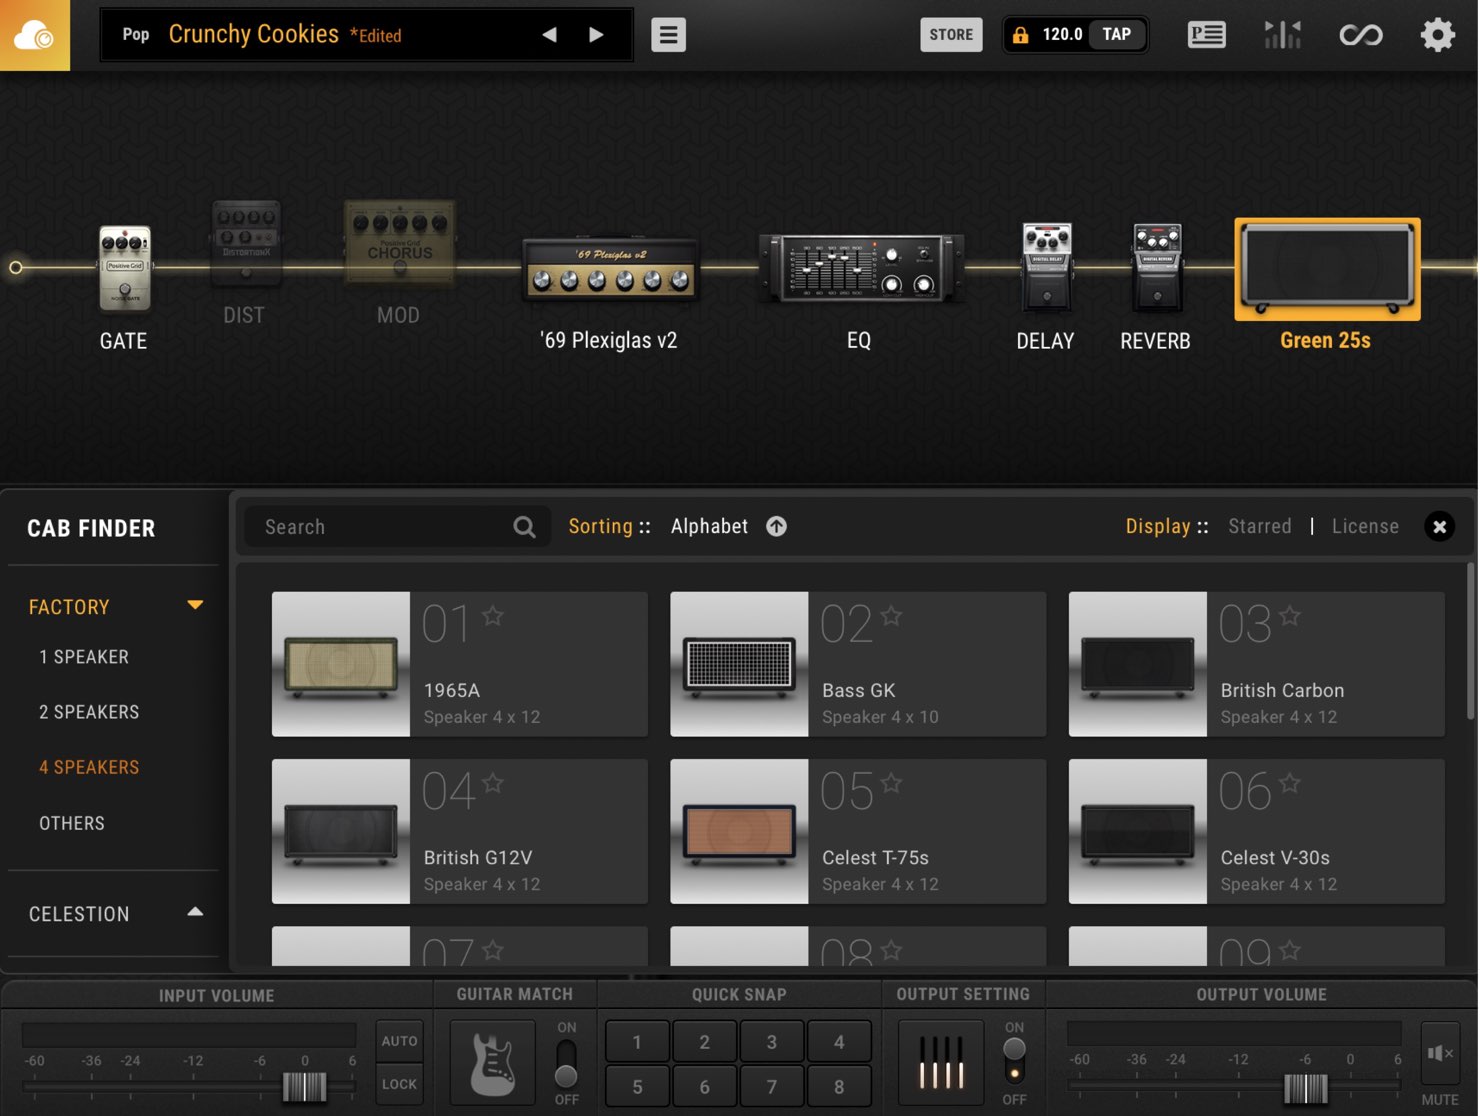Open the Crunchy Cookies preset selector
Viewport: 1480px width, 1116px height.
253,35
